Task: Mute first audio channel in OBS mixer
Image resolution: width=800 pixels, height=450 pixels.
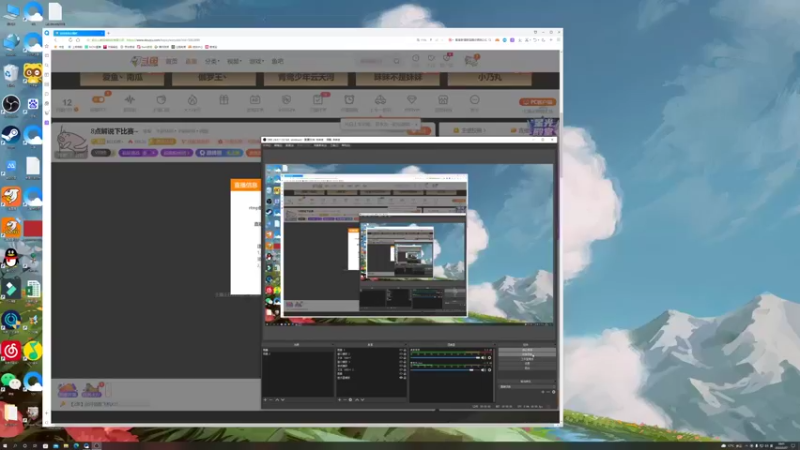Action: click(x=483, y=358)
